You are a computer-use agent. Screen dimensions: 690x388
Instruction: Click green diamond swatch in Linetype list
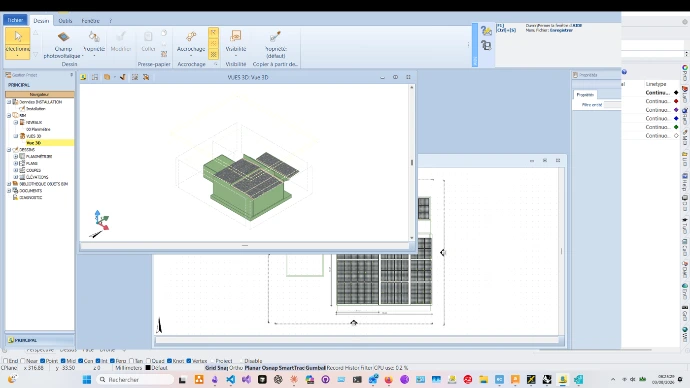point(676,127)
